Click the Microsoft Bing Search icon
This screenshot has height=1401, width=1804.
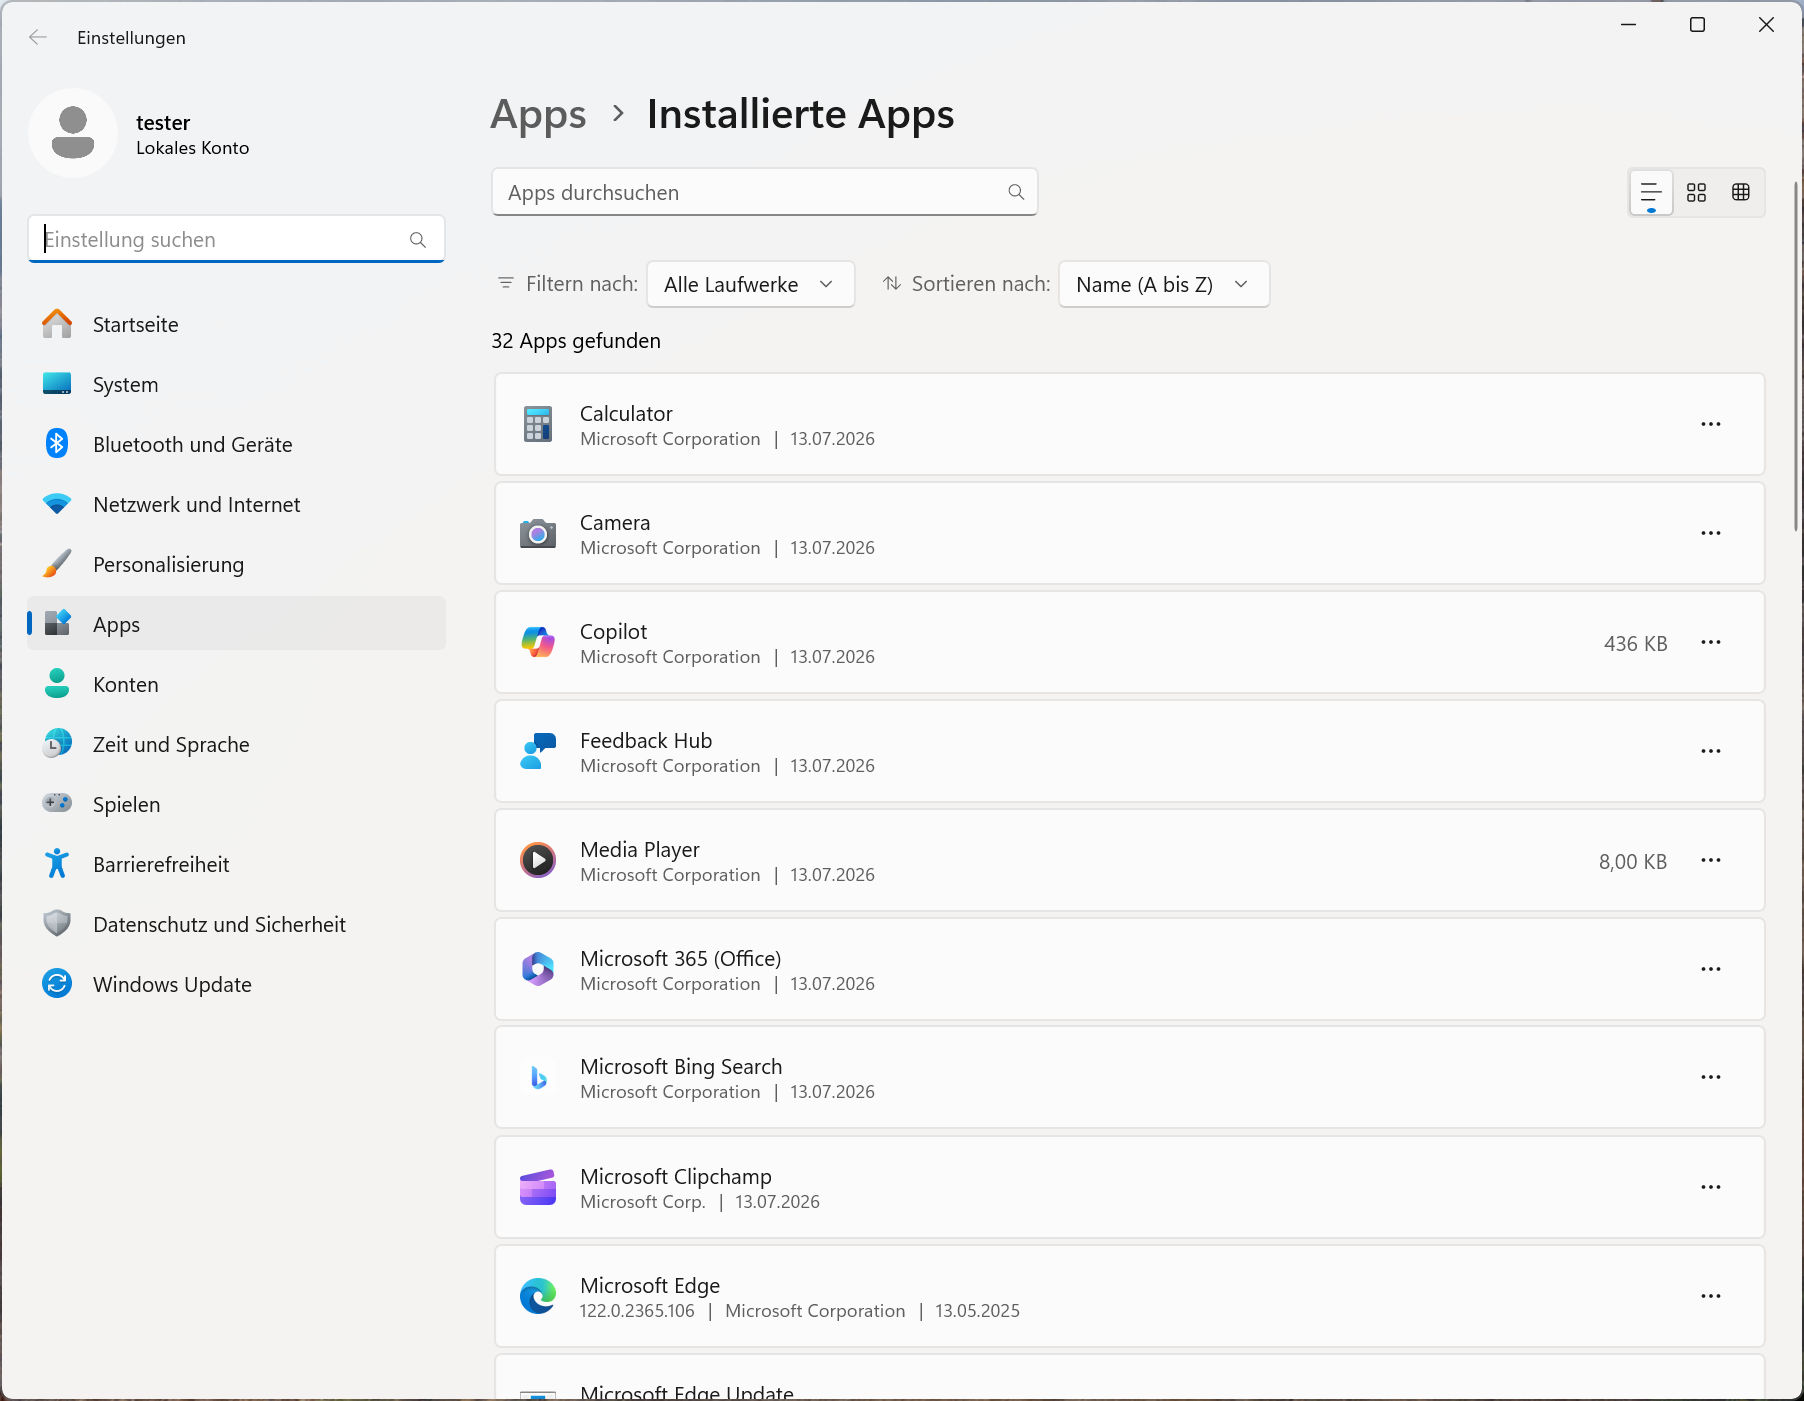point(538,1077)
